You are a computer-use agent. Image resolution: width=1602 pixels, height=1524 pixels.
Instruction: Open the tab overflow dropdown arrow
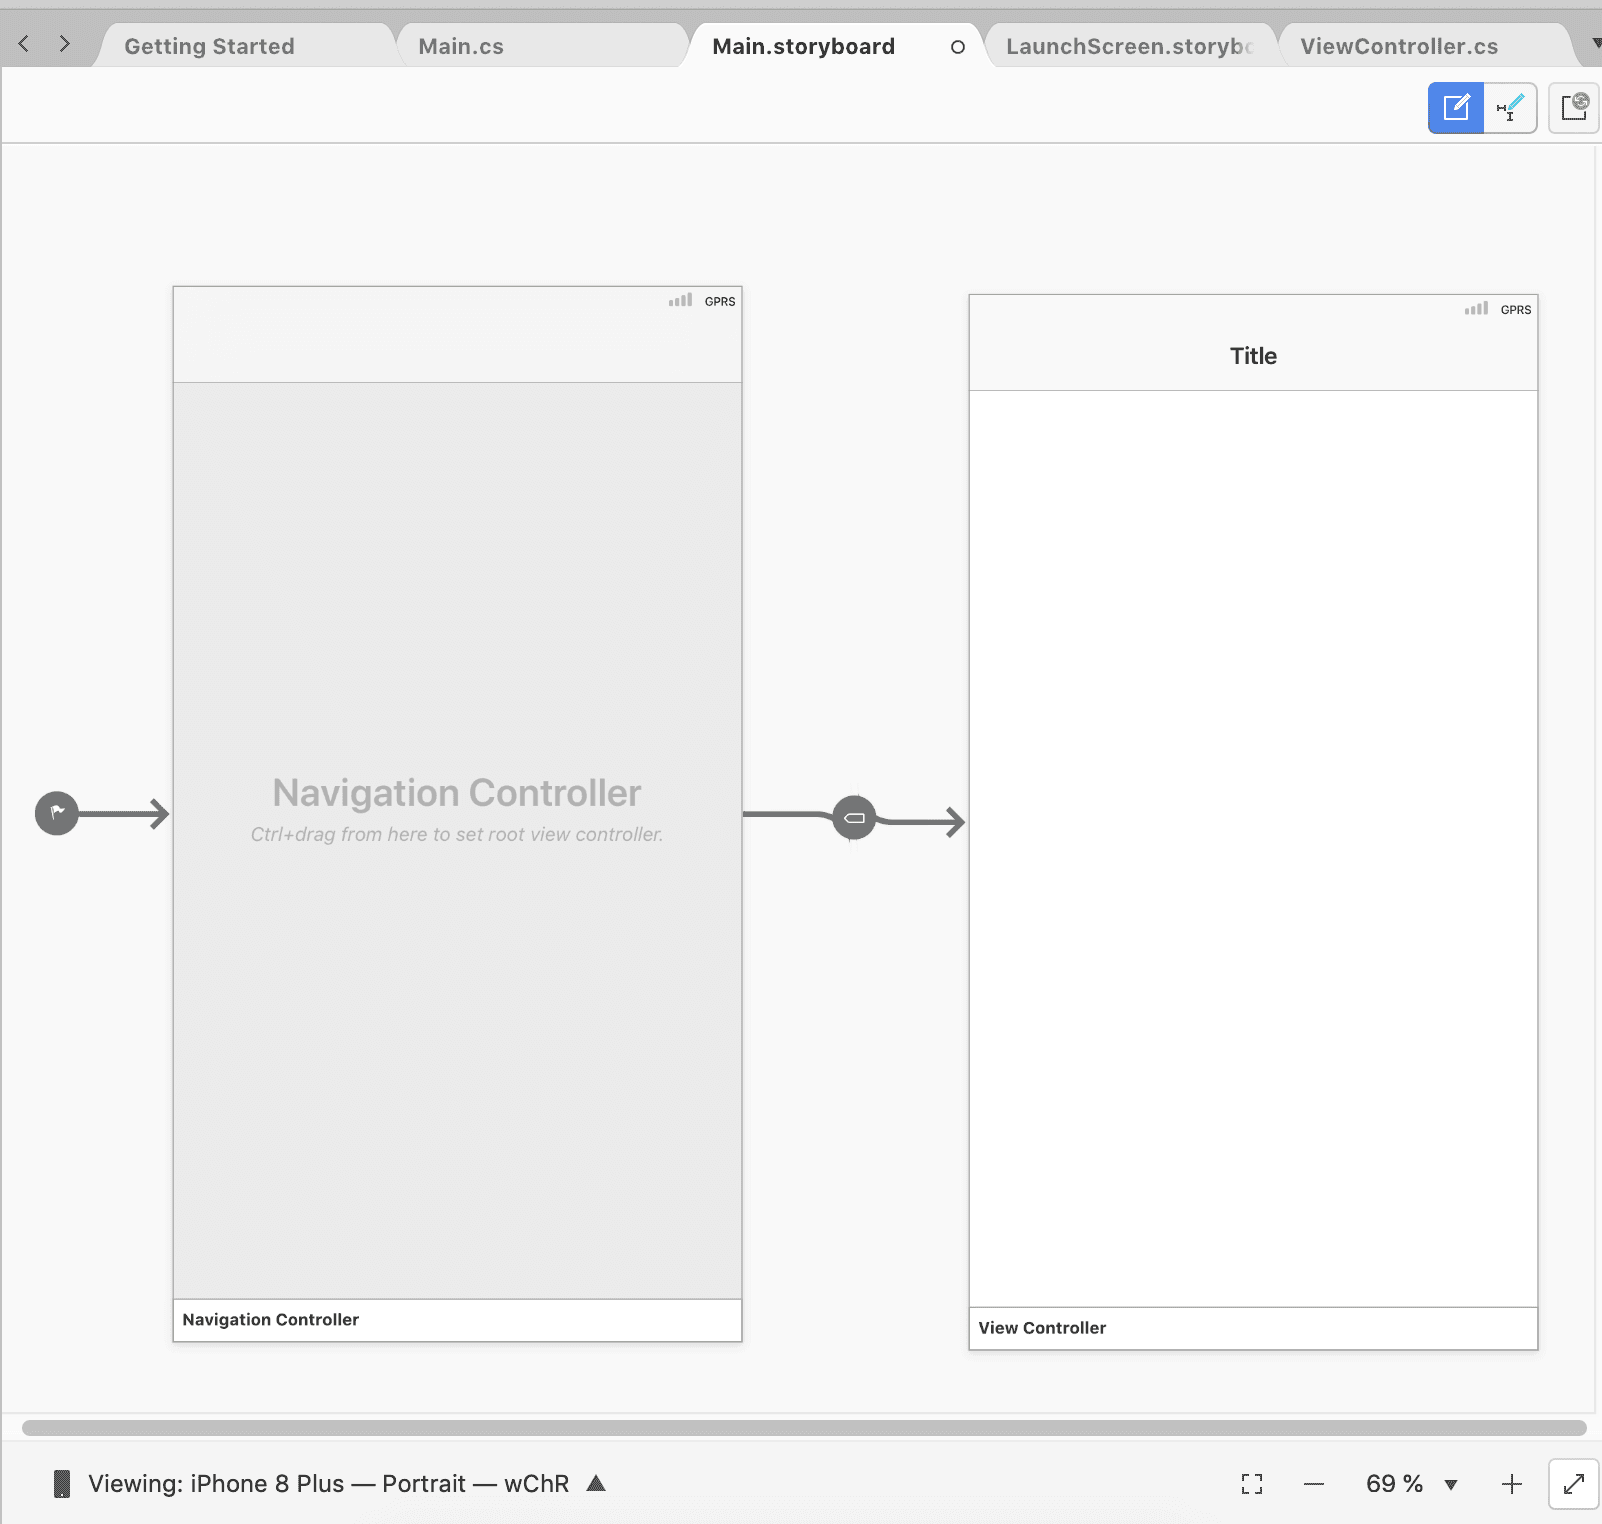point(1595,44)
